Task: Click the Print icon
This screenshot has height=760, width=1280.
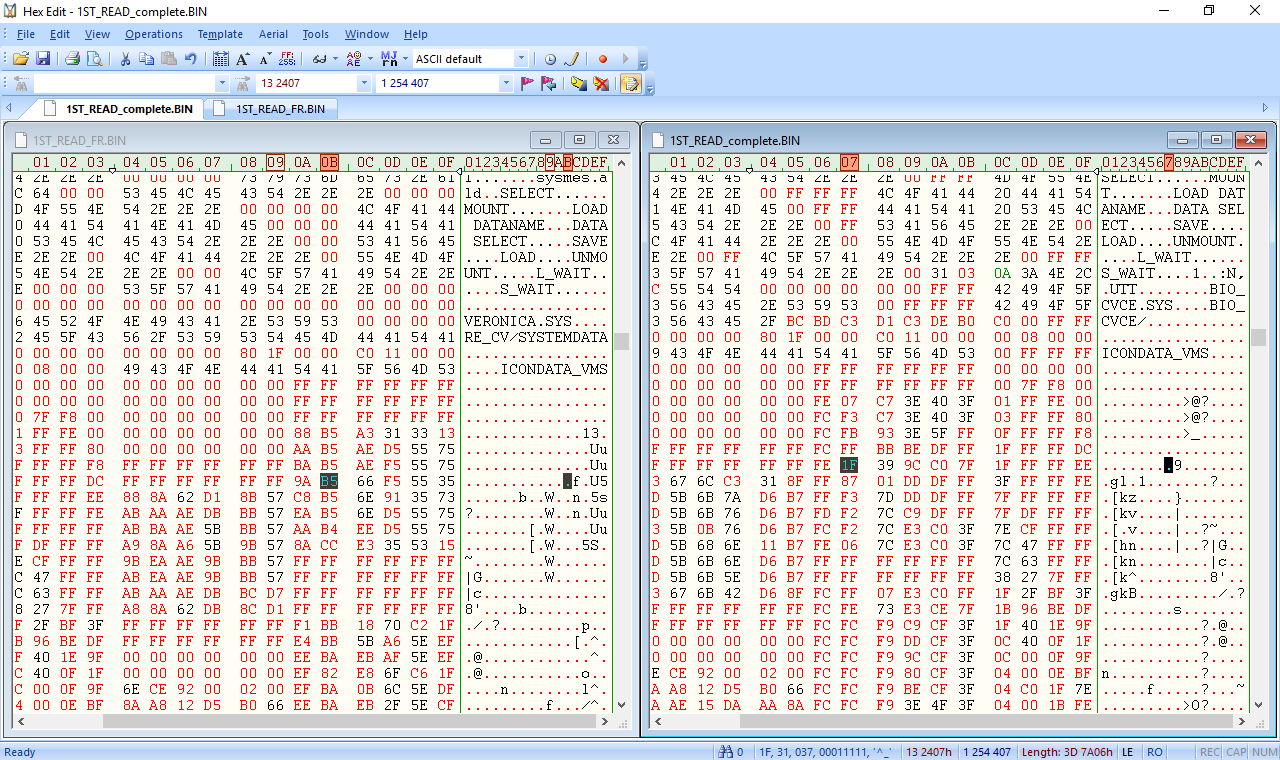Action: pyautogui.click(x=73, y=59)
